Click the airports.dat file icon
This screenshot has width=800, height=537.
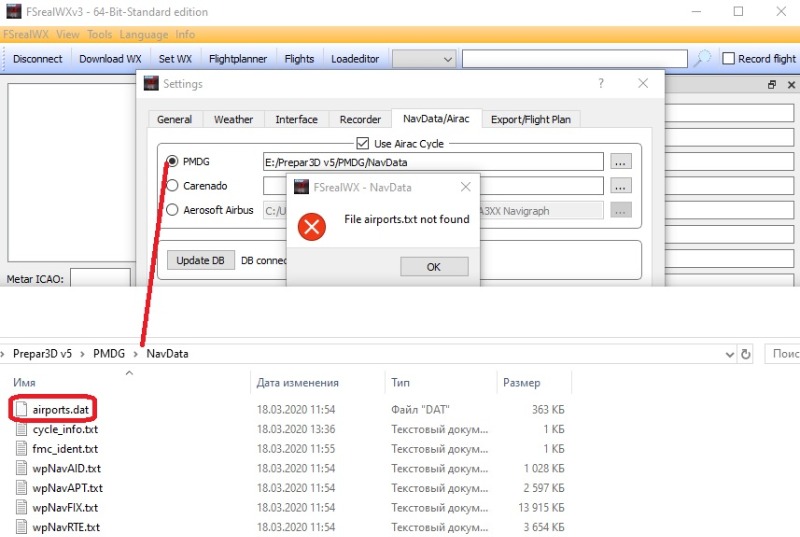[x=21, y=409]
